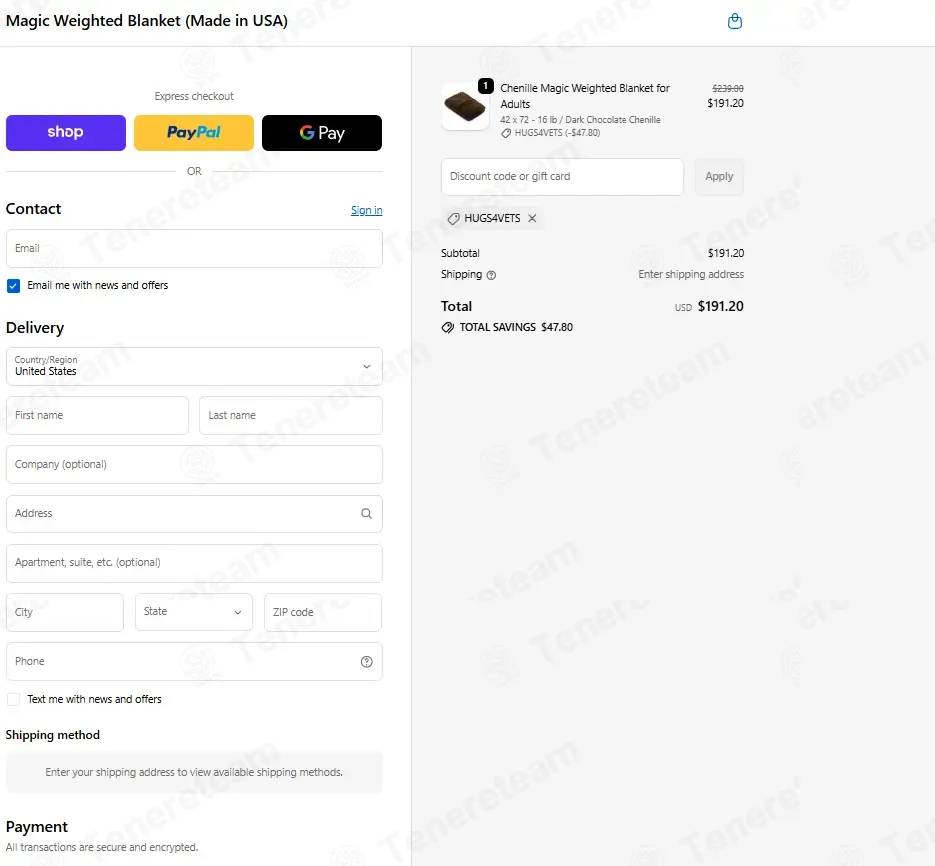The image size is (935, 866).
Task: Uncheck Email me with news and offers
Action: pos(13,286)
